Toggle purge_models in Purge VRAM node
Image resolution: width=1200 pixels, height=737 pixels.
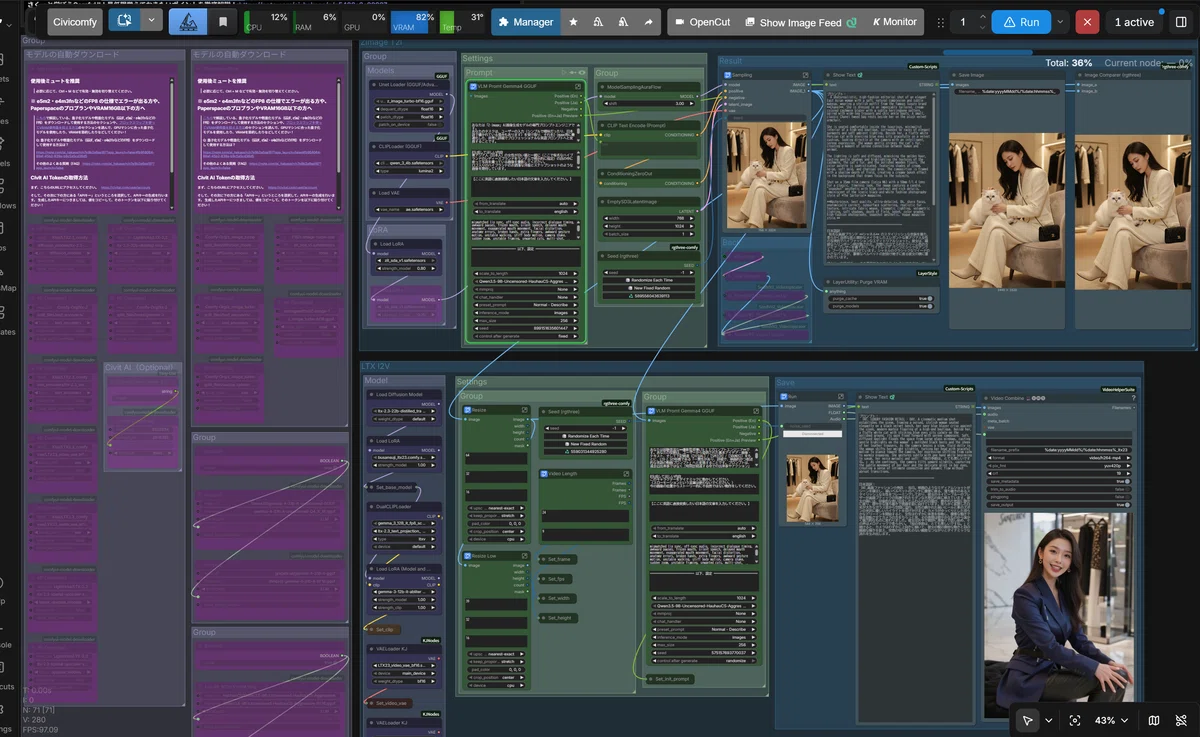[x=882, y=306]
